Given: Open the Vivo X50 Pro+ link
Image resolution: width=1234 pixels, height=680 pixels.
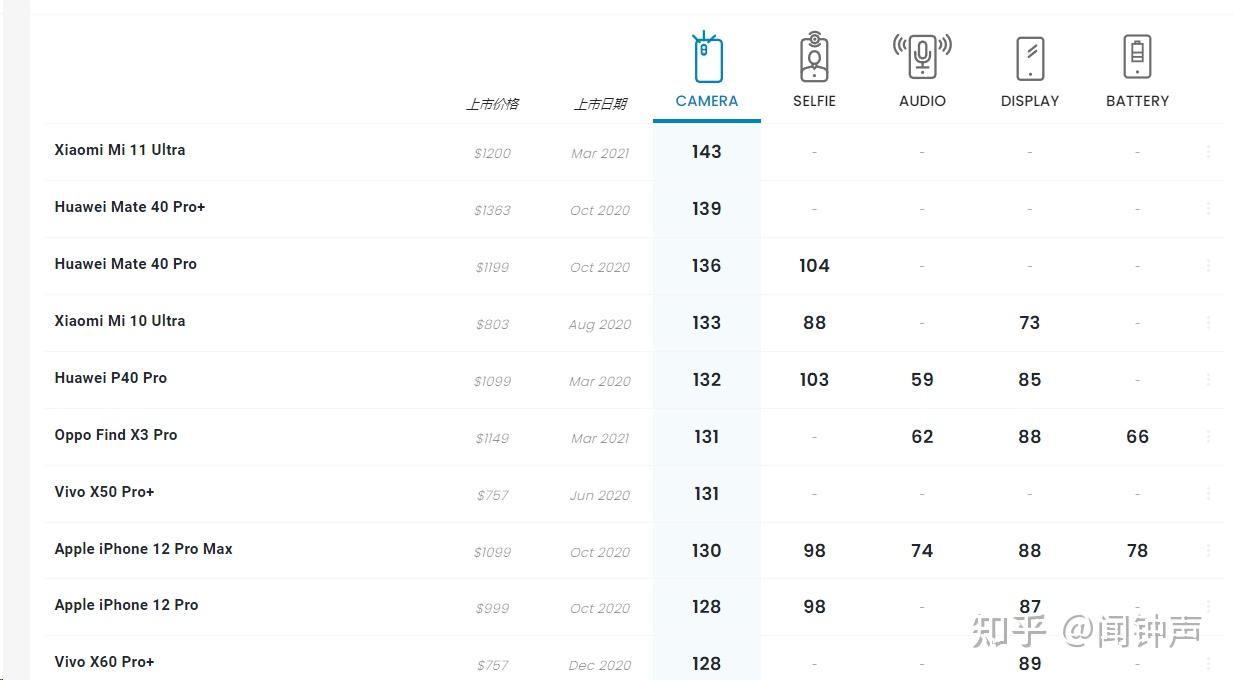Looking at the screenshot, I should coord(104,492).
